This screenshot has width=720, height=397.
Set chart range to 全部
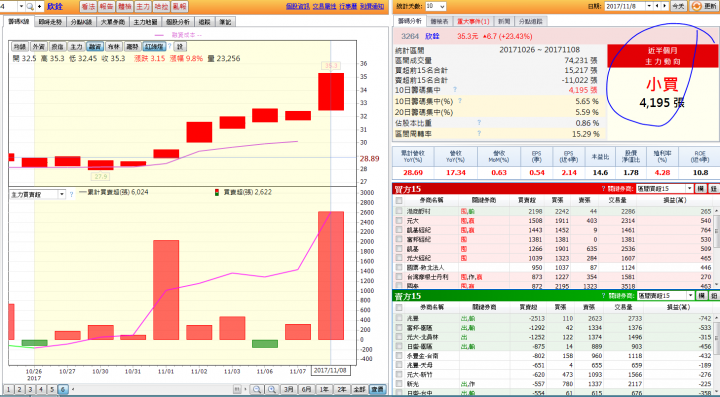(x=360, y=390)
